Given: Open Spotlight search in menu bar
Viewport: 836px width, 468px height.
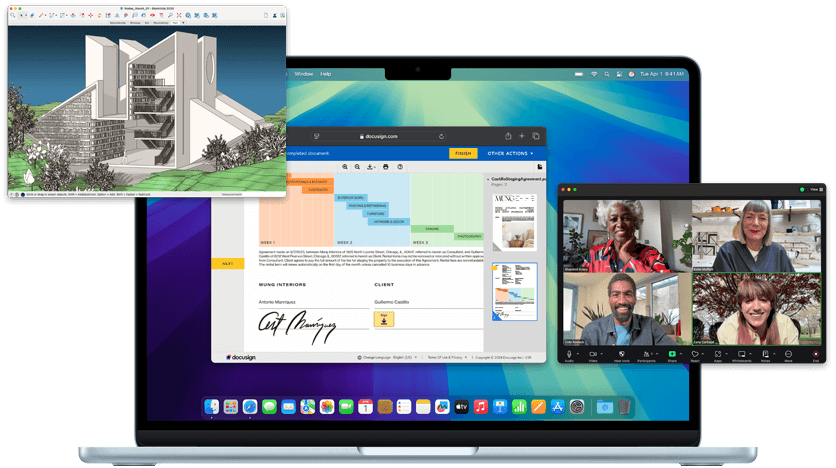Looking at the screenshot, I should (x=607, y=74).
